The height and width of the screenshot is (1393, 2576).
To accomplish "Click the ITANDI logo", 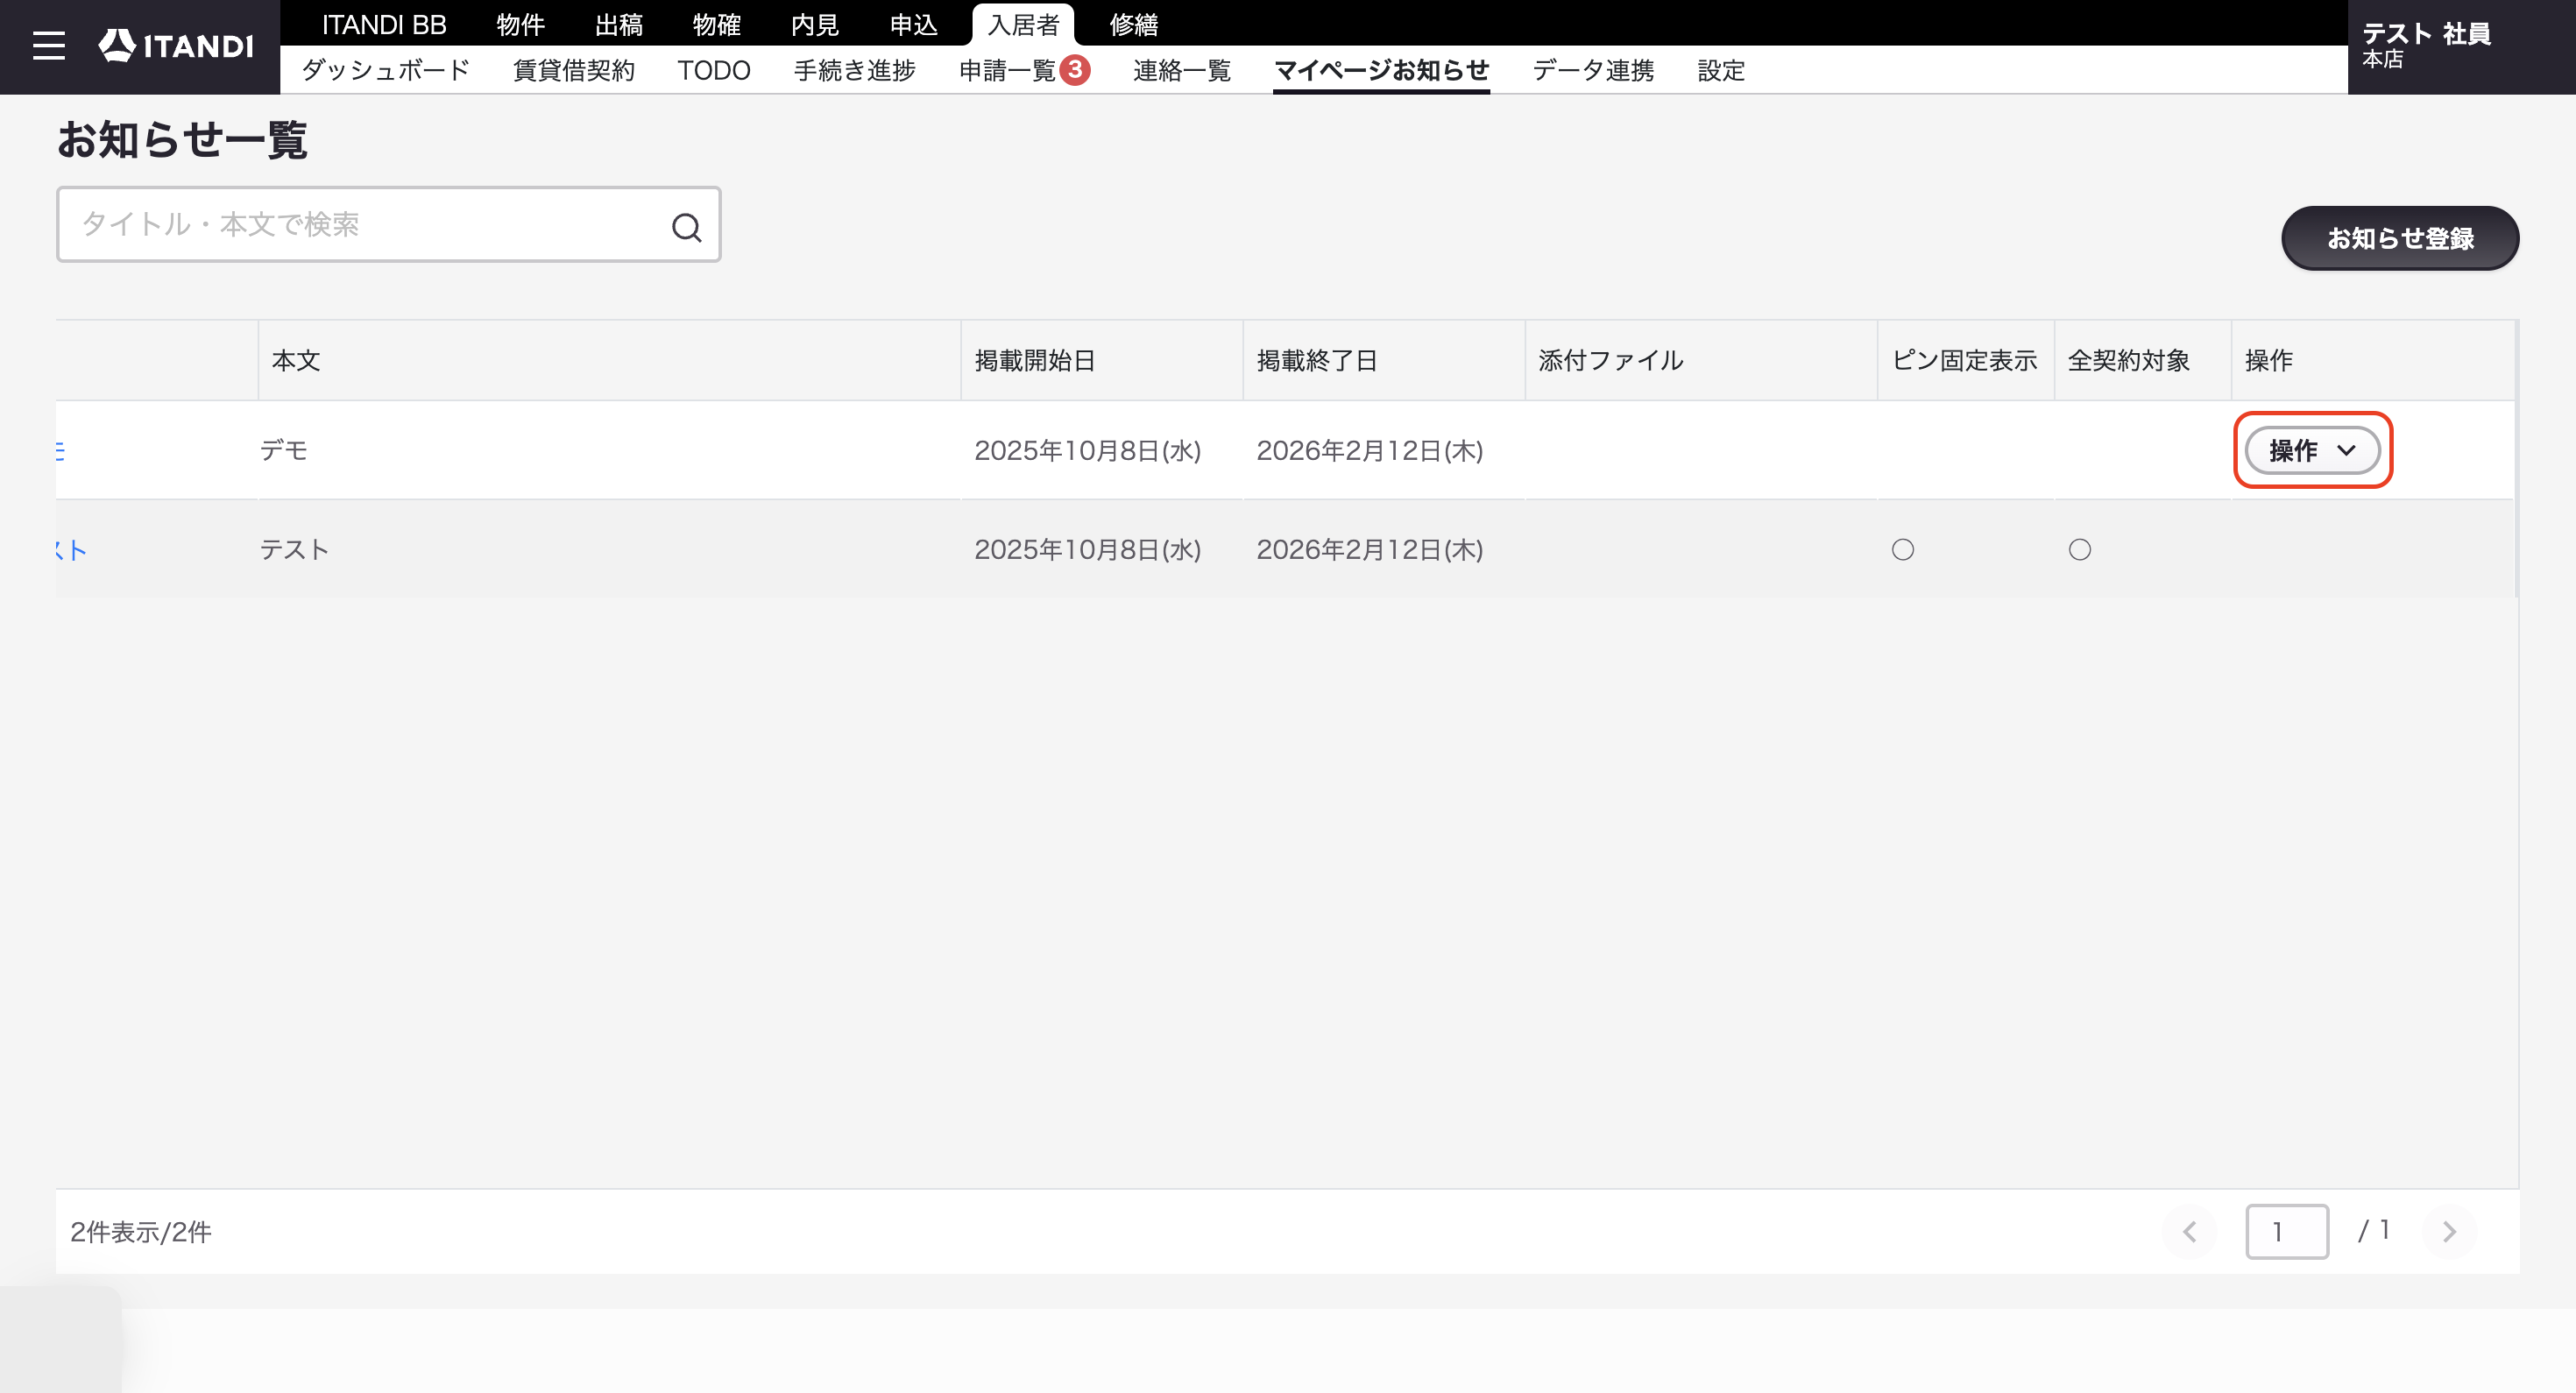I will (x=176, y=46).
